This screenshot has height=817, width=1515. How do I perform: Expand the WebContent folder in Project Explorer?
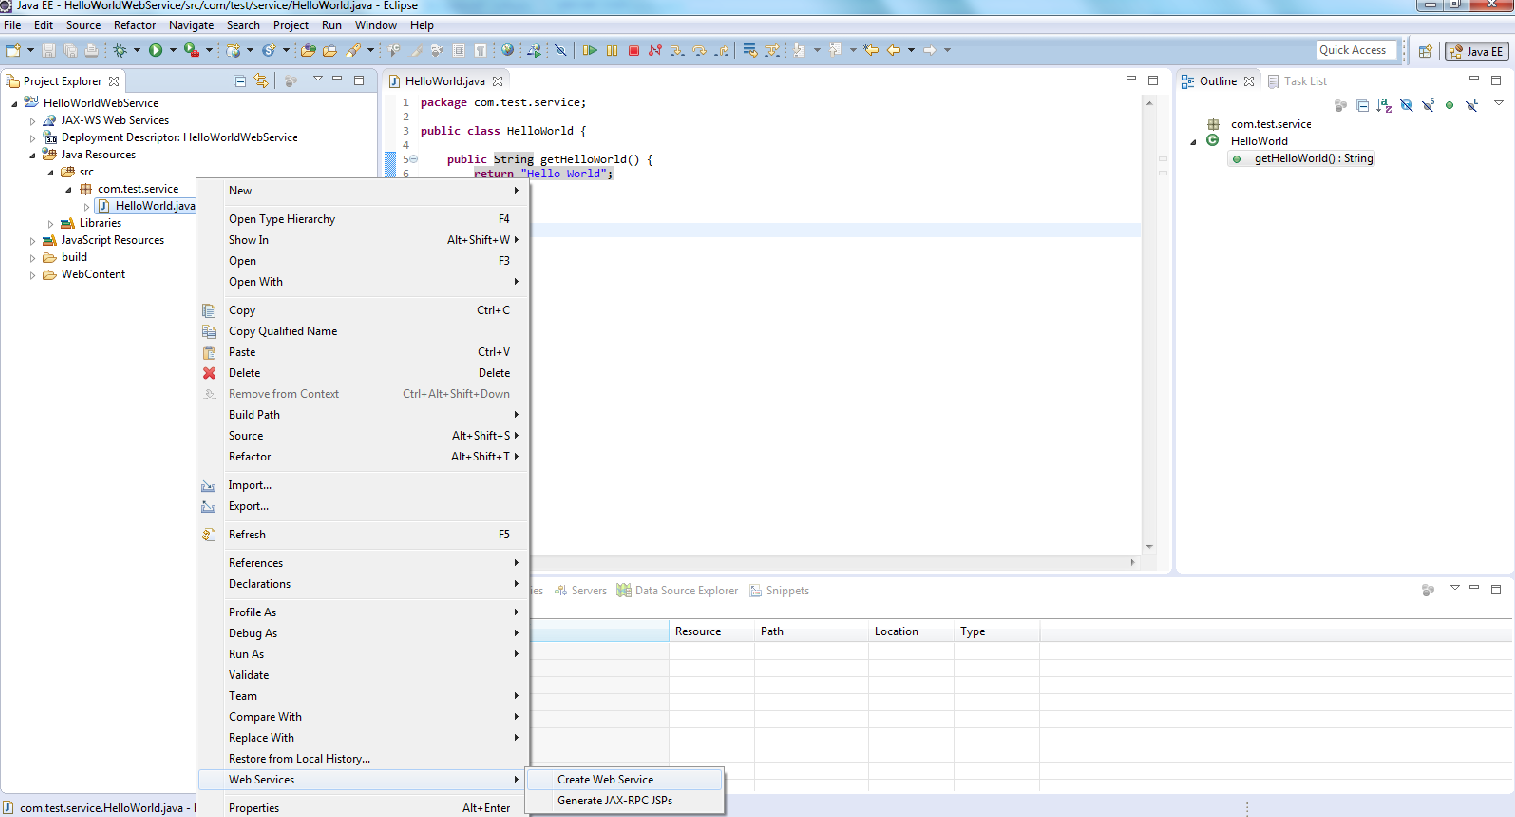click(x=32, y=273)
